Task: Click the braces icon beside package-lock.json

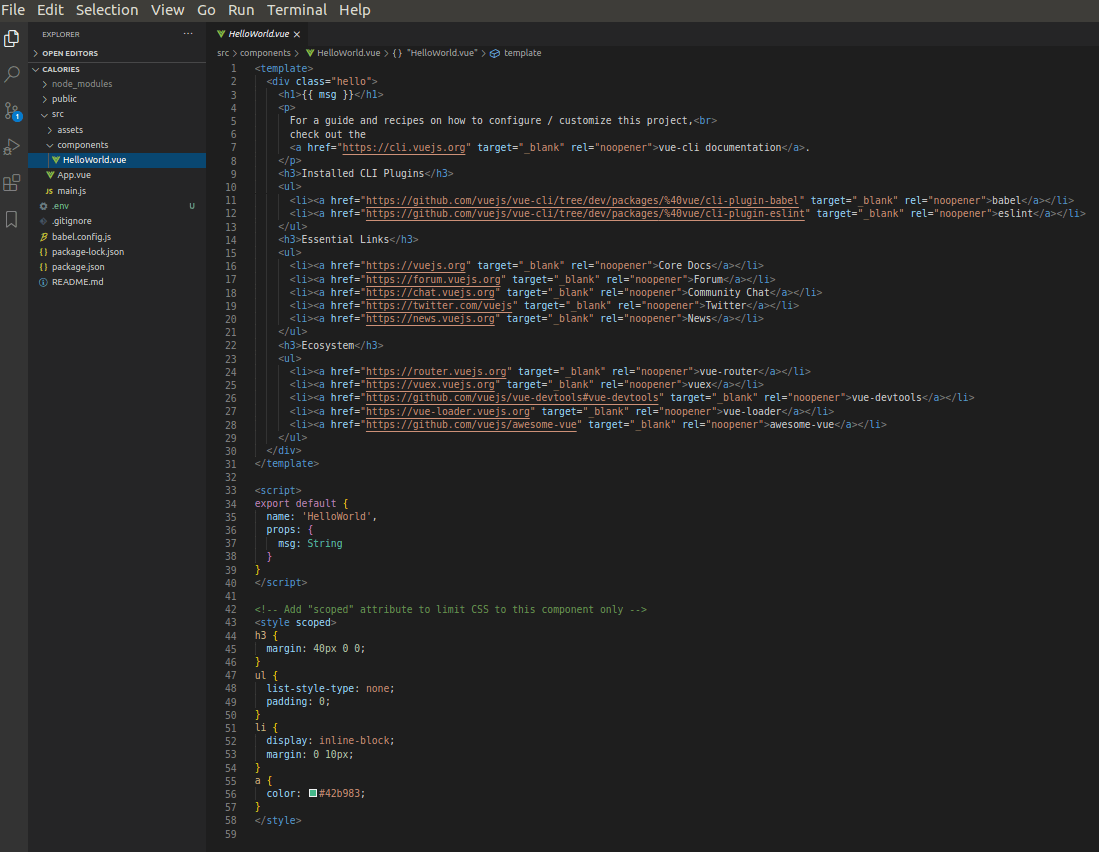Action: click(43, 252)
